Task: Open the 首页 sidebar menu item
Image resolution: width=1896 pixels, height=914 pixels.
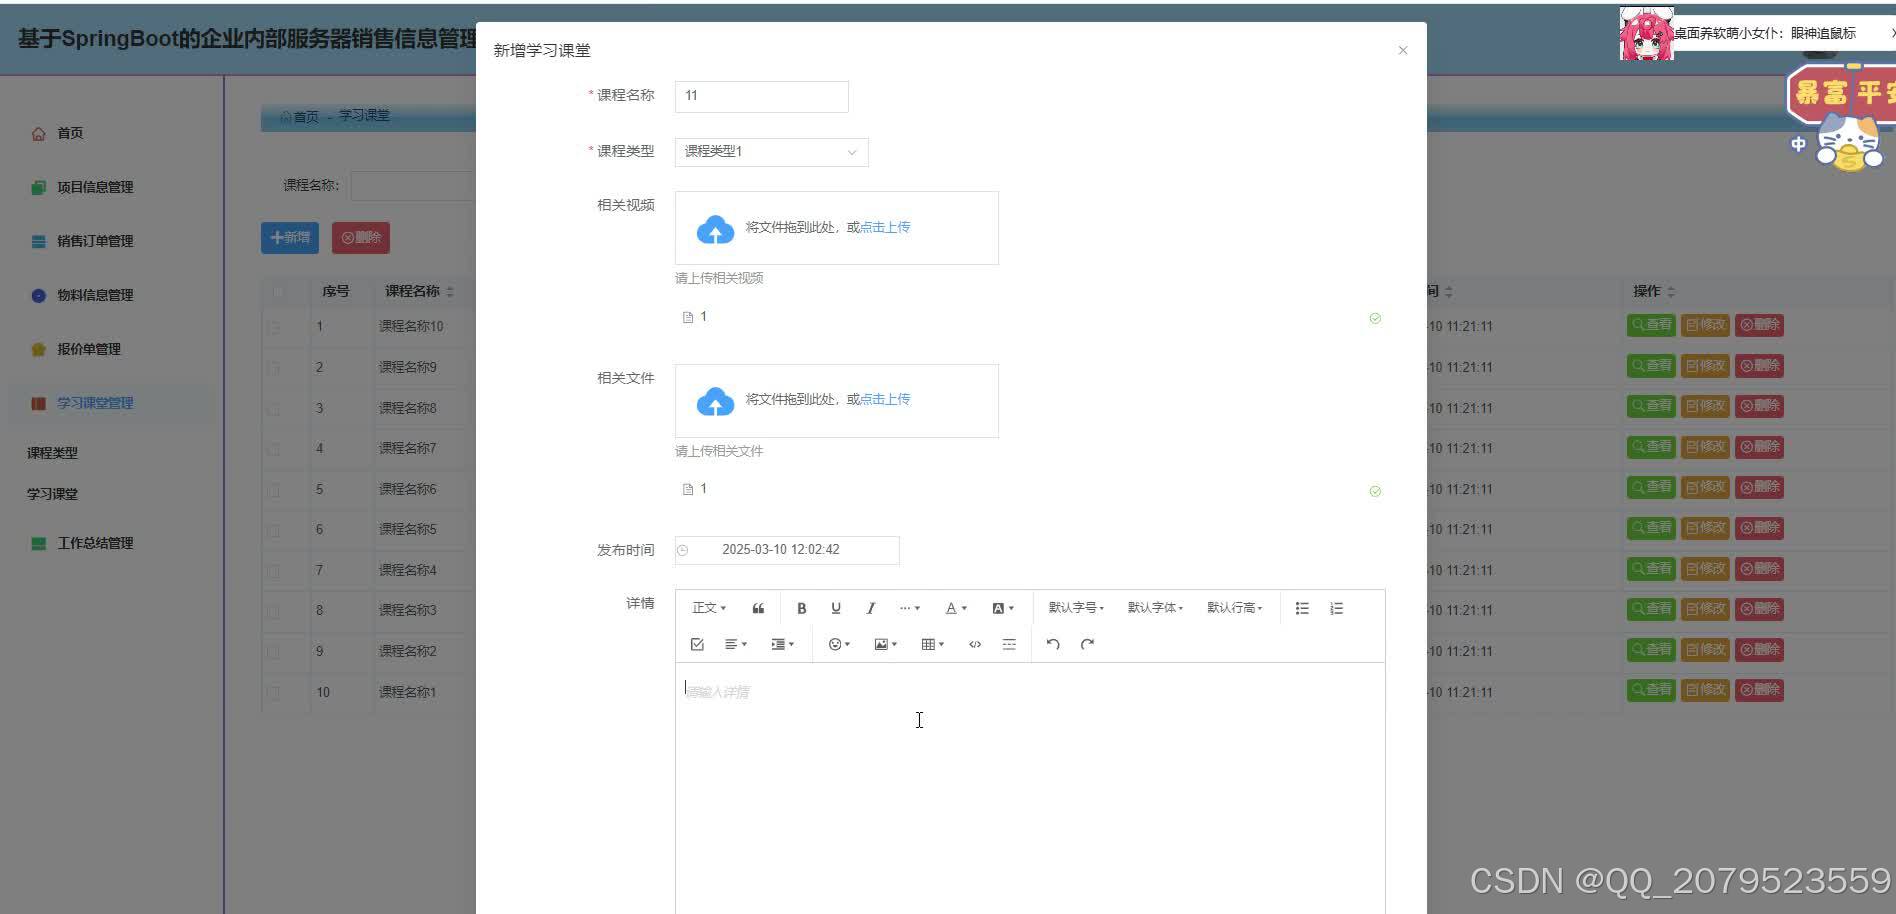Action: 111,133
